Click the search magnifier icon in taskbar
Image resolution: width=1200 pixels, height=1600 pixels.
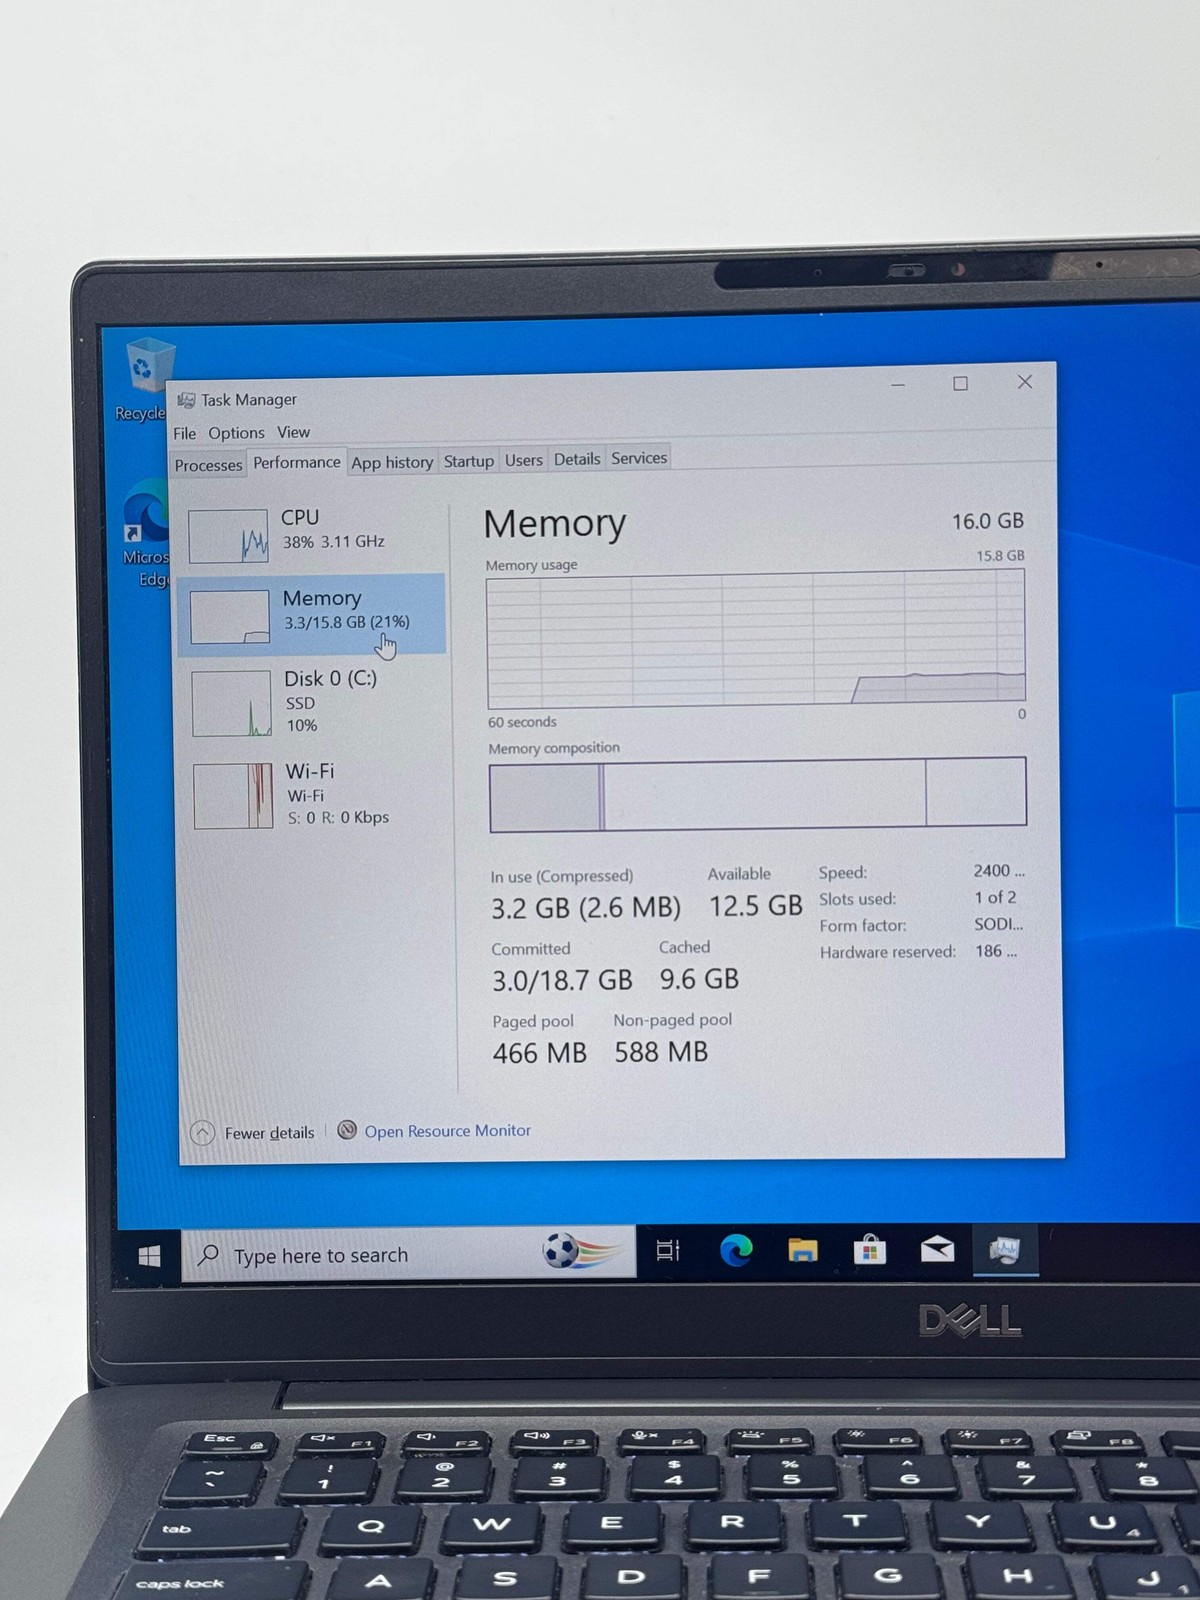(x=208, y=1255)
